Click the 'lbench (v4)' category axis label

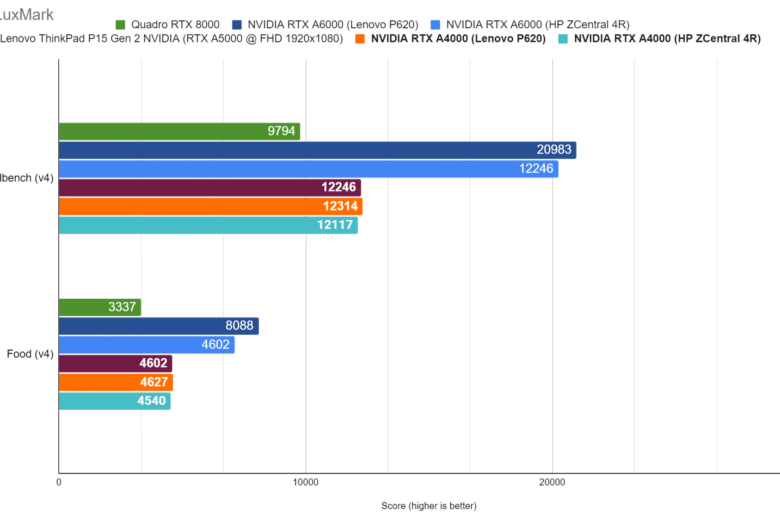[x=27, y=178]
